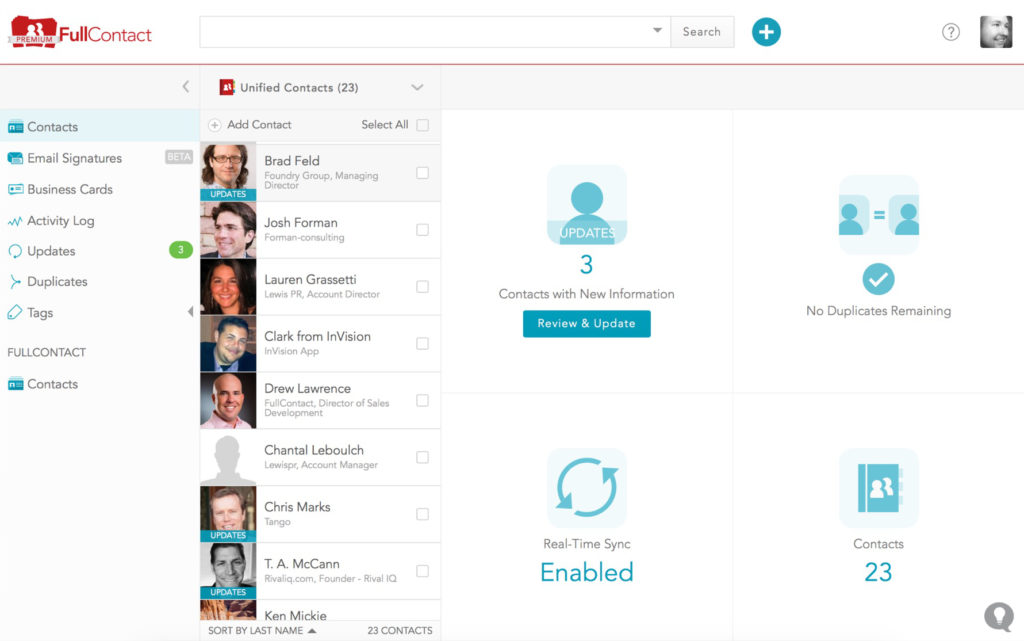The width and height of the screenshot is (1024, 641).
Task: Click the Unified Contacts address book icon
Action: point(227,87)
